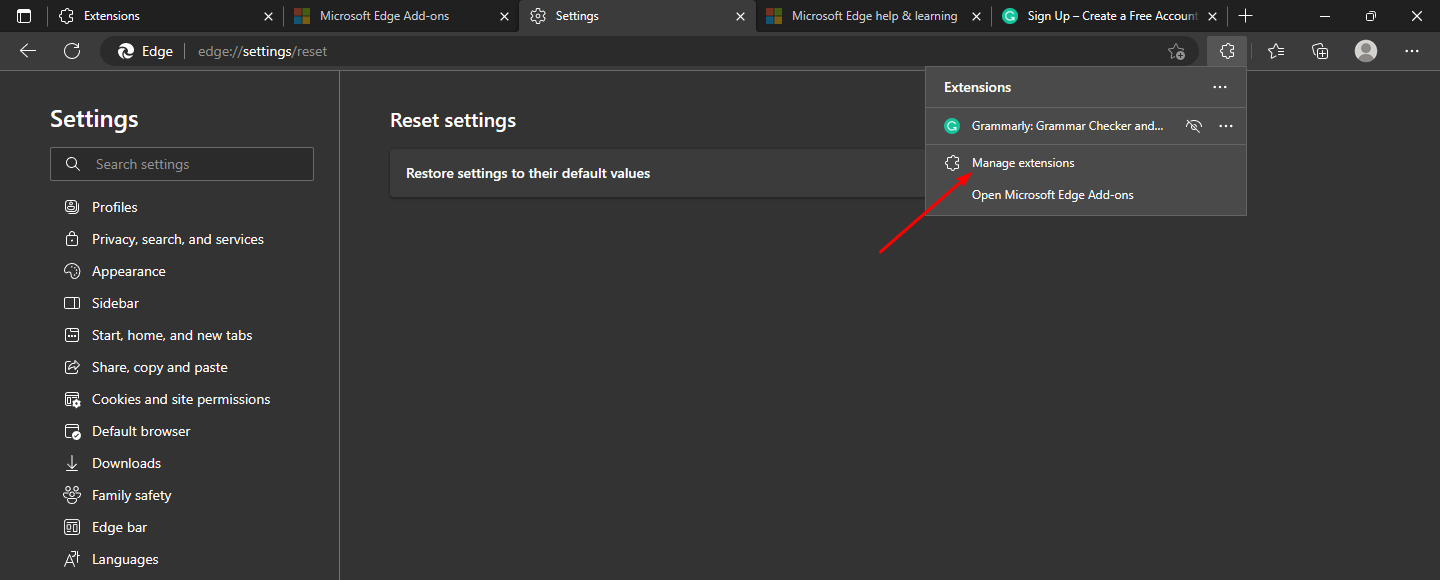Open the Collections icon
The height and width of the screenshot is (580, 1440).
[1320, 51]
